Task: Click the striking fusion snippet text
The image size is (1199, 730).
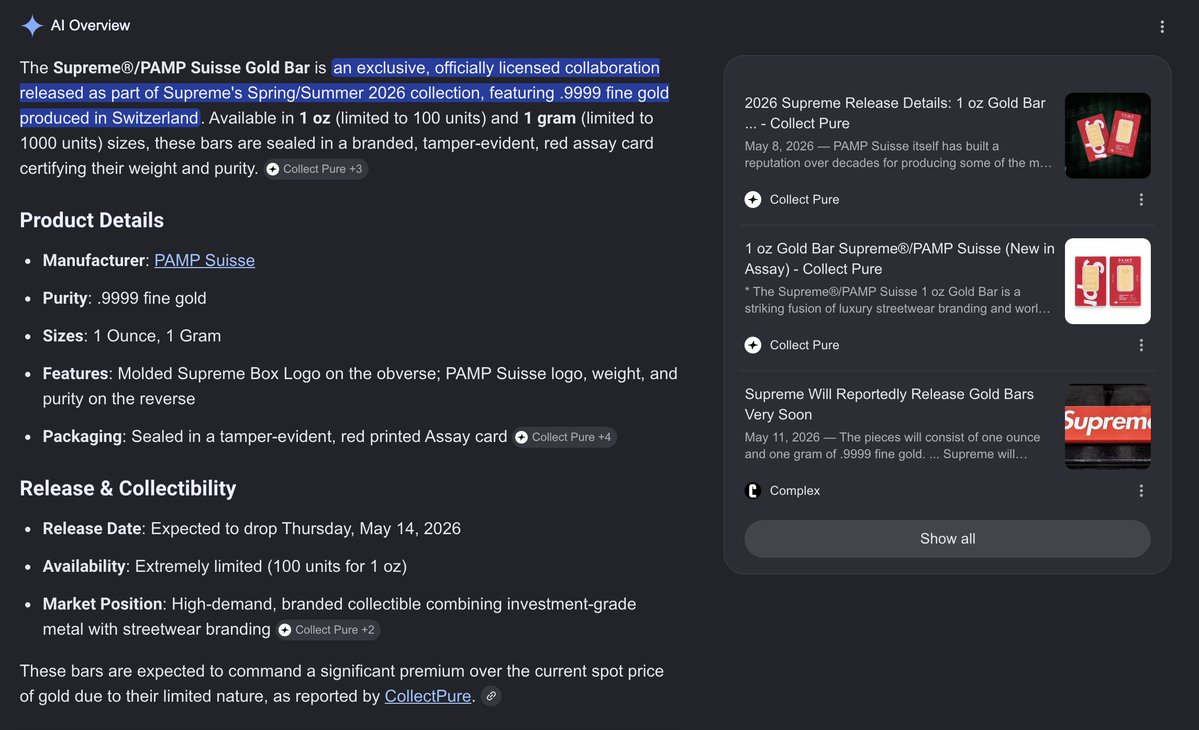Action: click(x=897, y=300)
